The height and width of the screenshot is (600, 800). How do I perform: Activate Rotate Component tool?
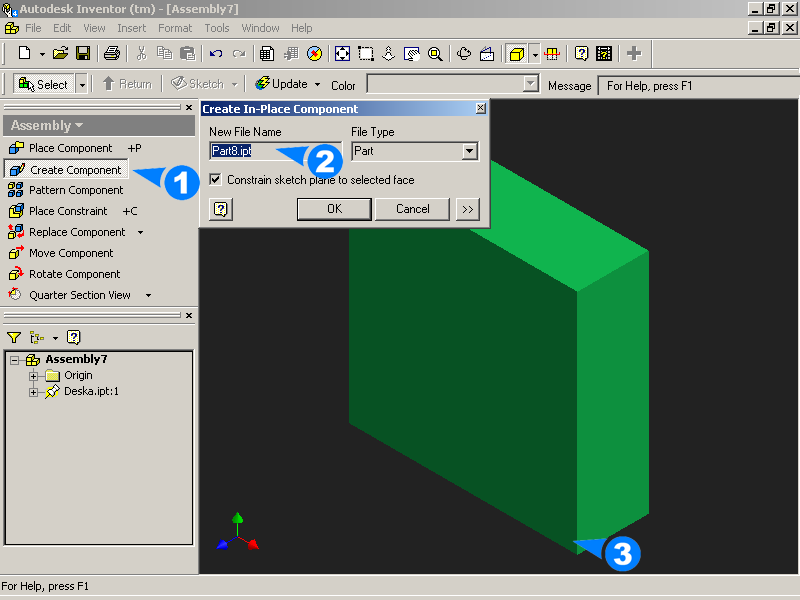coord(65,274)
